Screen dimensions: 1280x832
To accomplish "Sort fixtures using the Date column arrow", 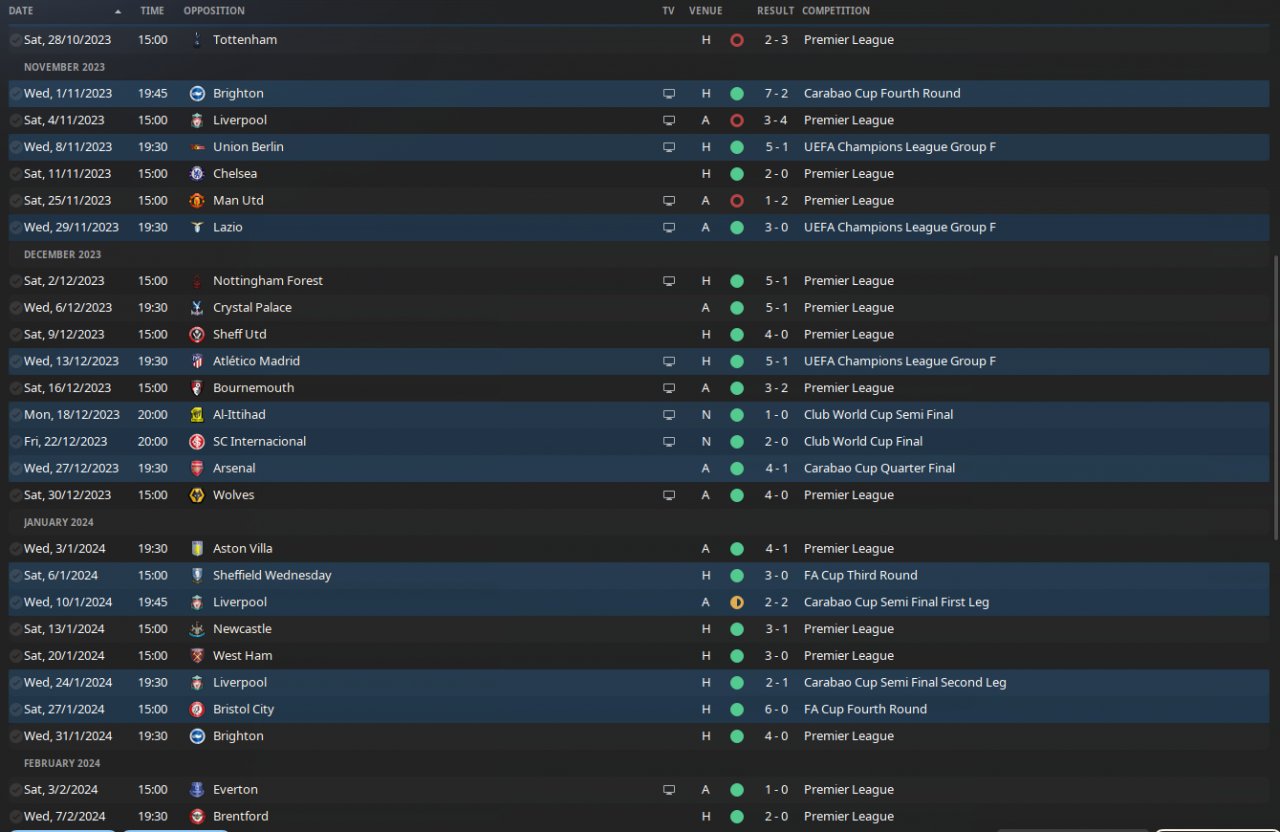I will (118, 11).
